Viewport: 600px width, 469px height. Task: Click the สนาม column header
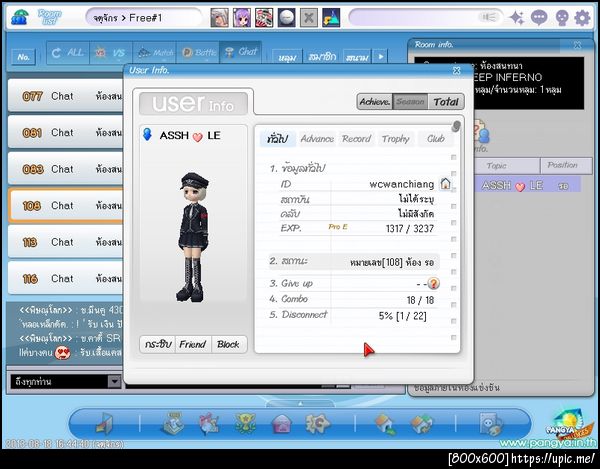click(357, 57)
